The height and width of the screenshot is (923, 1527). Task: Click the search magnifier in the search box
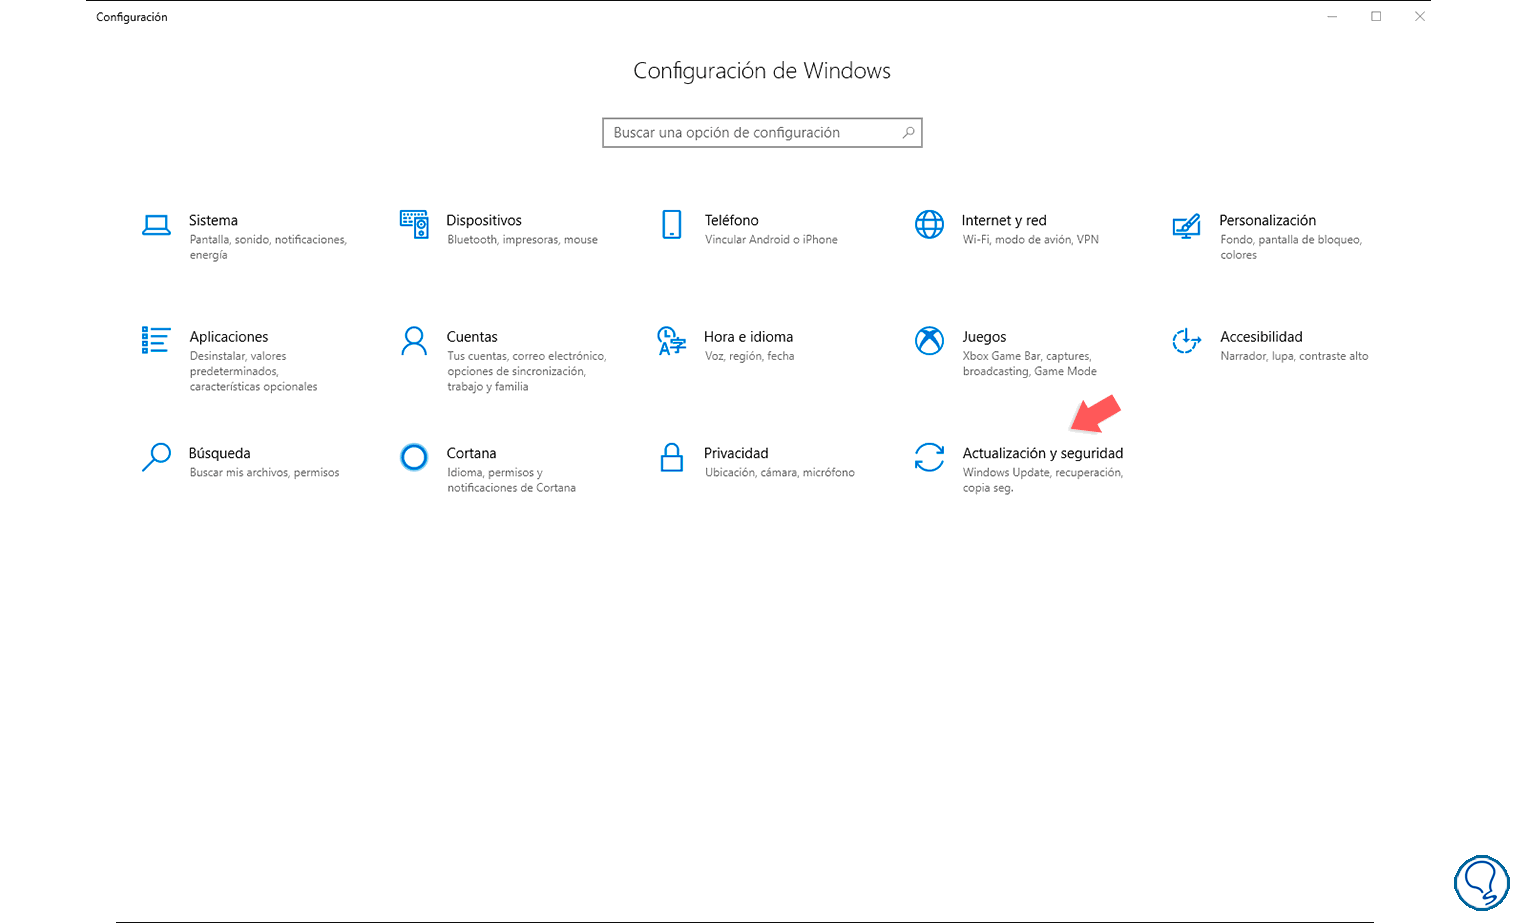tap(908, 132)
